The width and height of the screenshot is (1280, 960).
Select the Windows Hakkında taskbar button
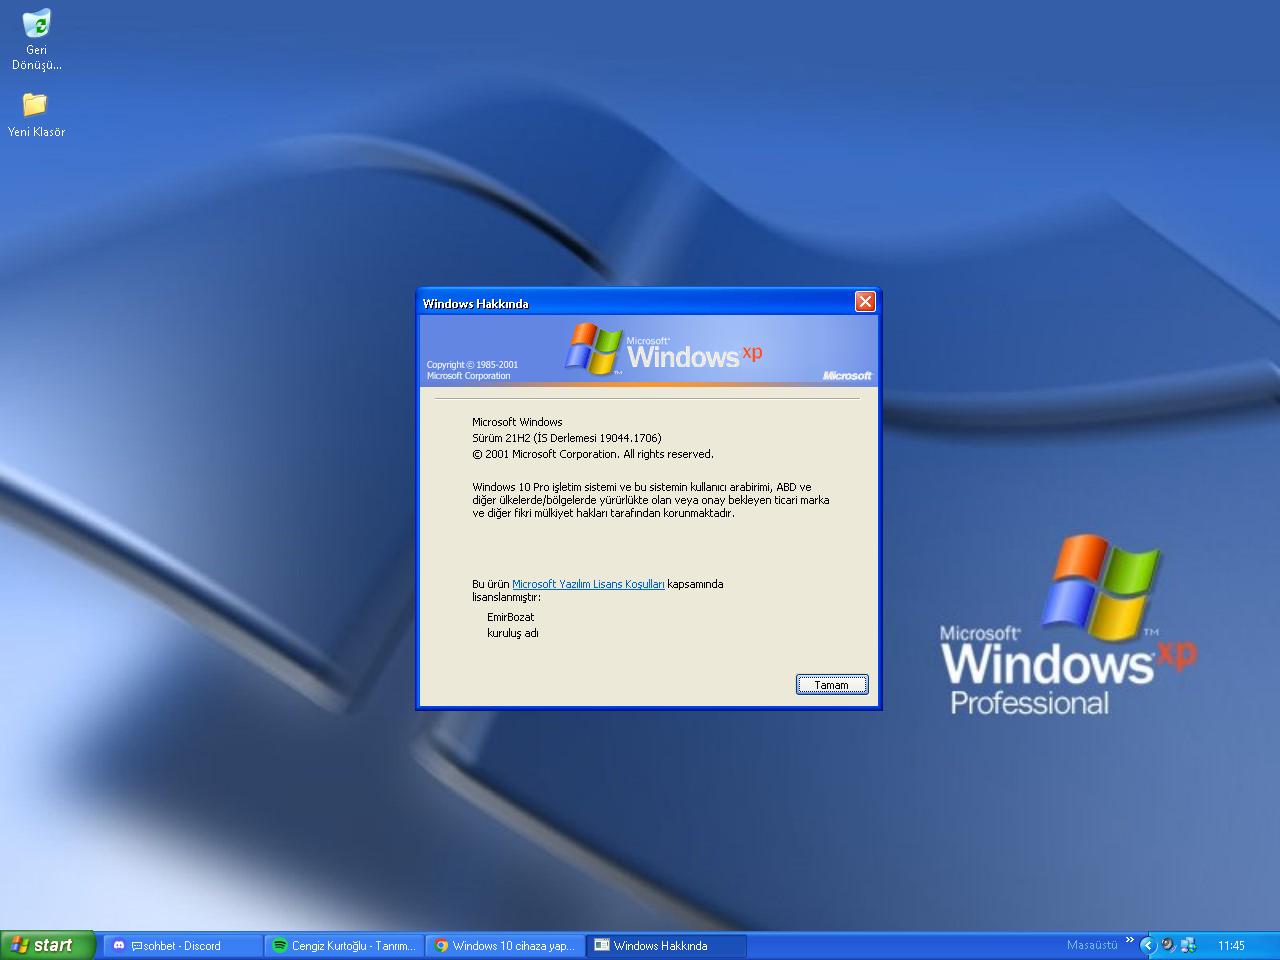tap(667, 945)
